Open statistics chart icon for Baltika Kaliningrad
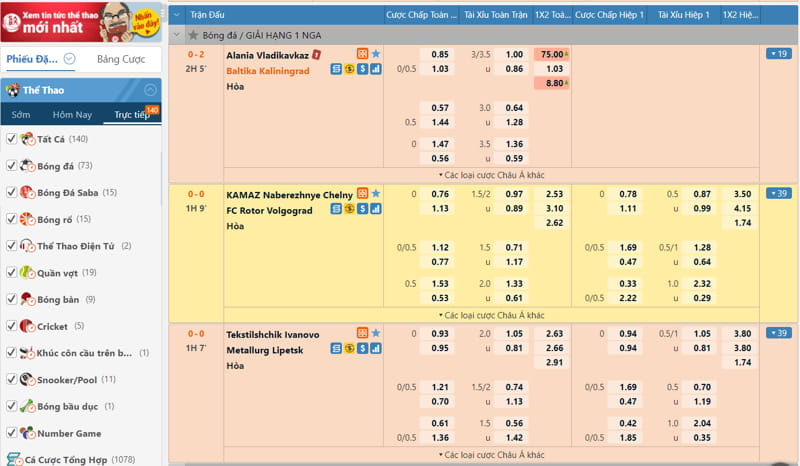The image size is (800, 466). pos(376,70)
